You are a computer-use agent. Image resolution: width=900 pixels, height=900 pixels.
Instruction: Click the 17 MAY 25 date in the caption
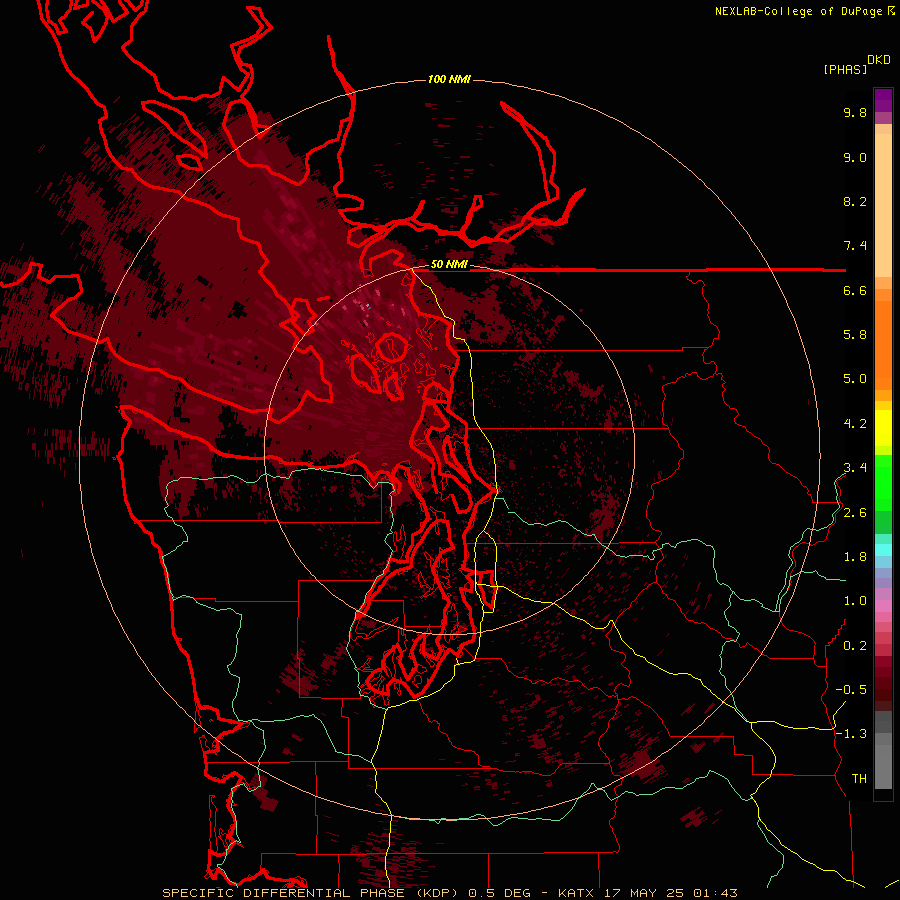coord(643,893)
